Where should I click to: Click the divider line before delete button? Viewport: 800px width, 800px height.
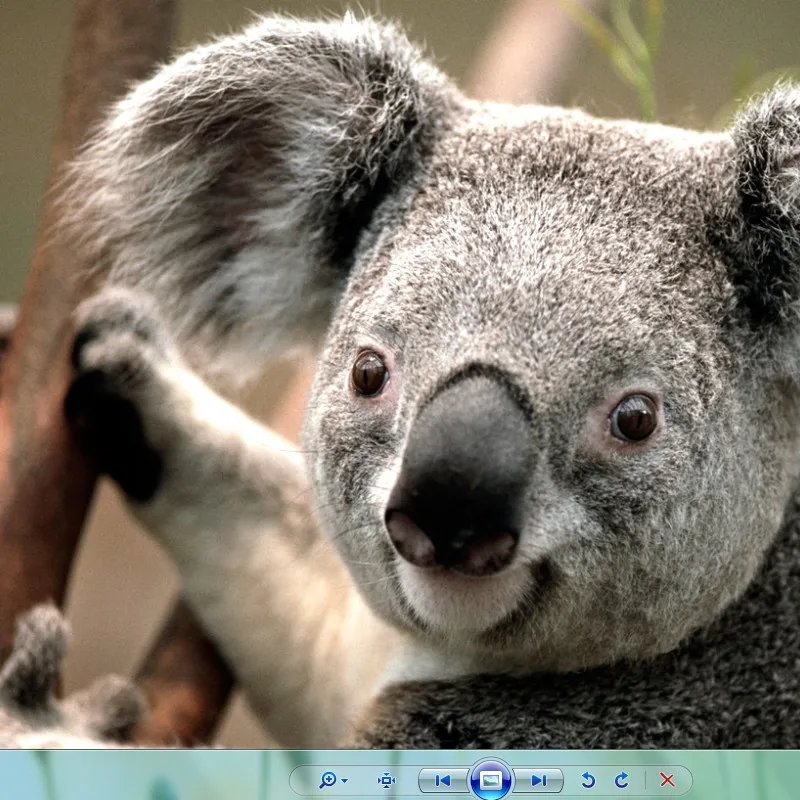pos(645,780)
